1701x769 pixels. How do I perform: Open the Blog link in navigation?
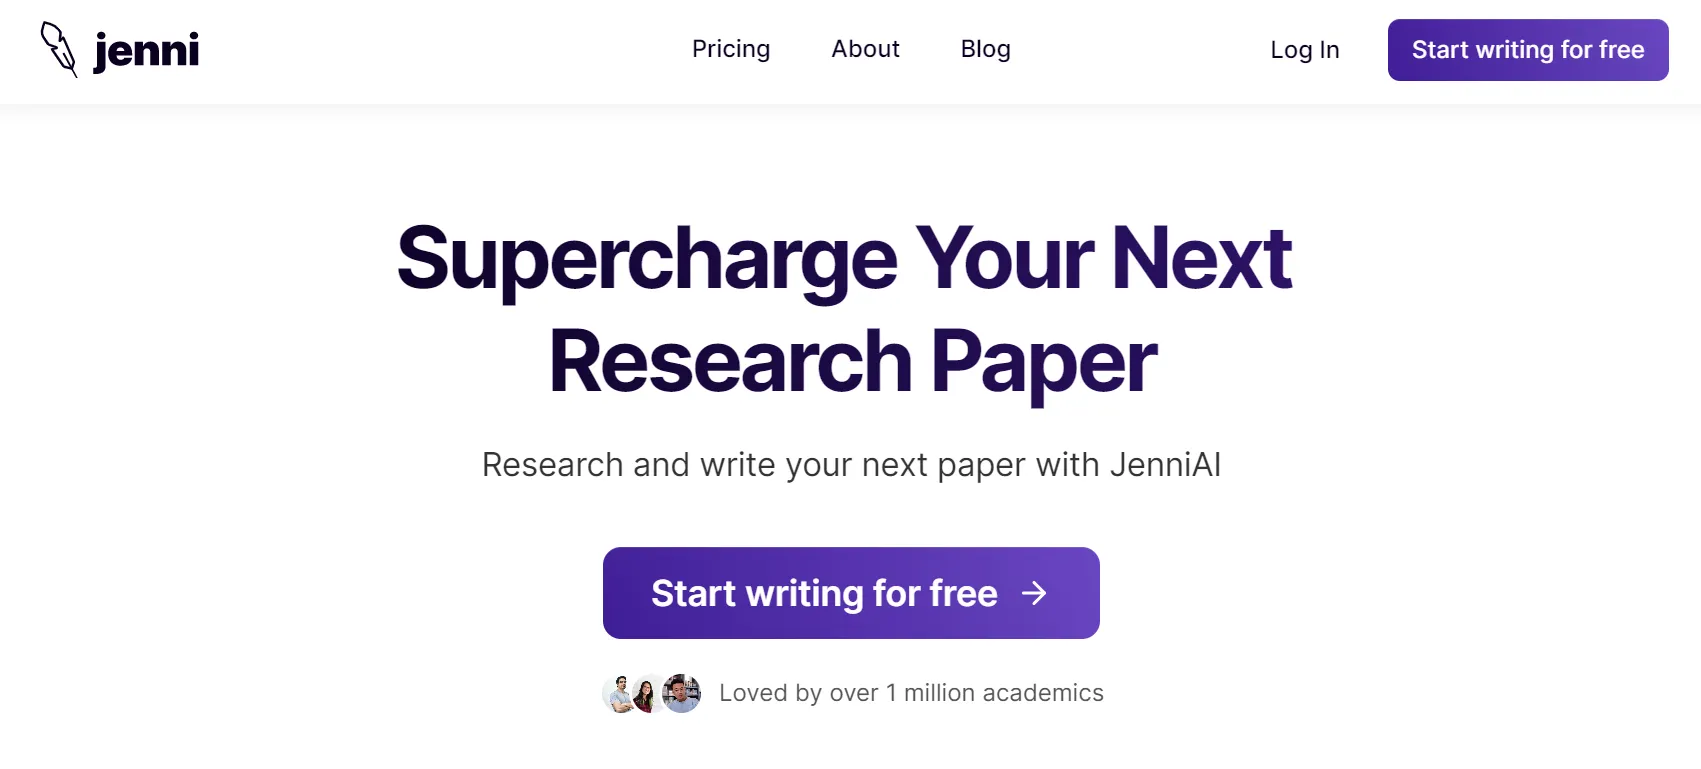(985, 49)
